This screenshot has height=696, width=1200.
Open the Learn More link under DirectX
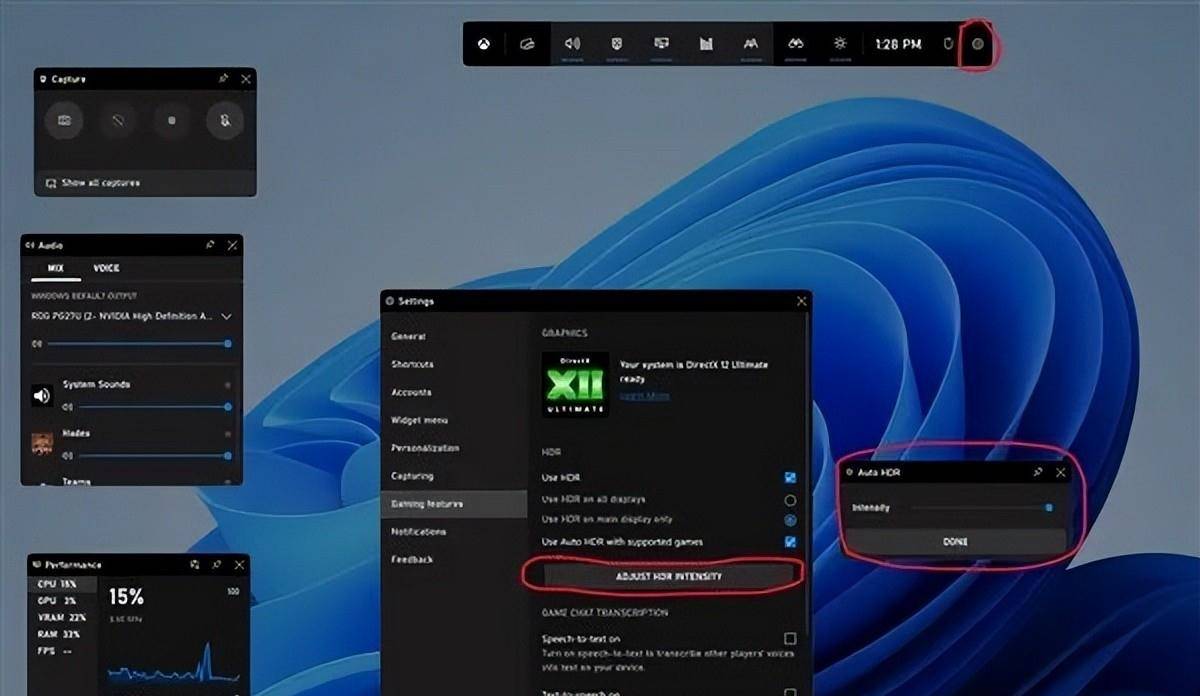click(x=644, y=396)
